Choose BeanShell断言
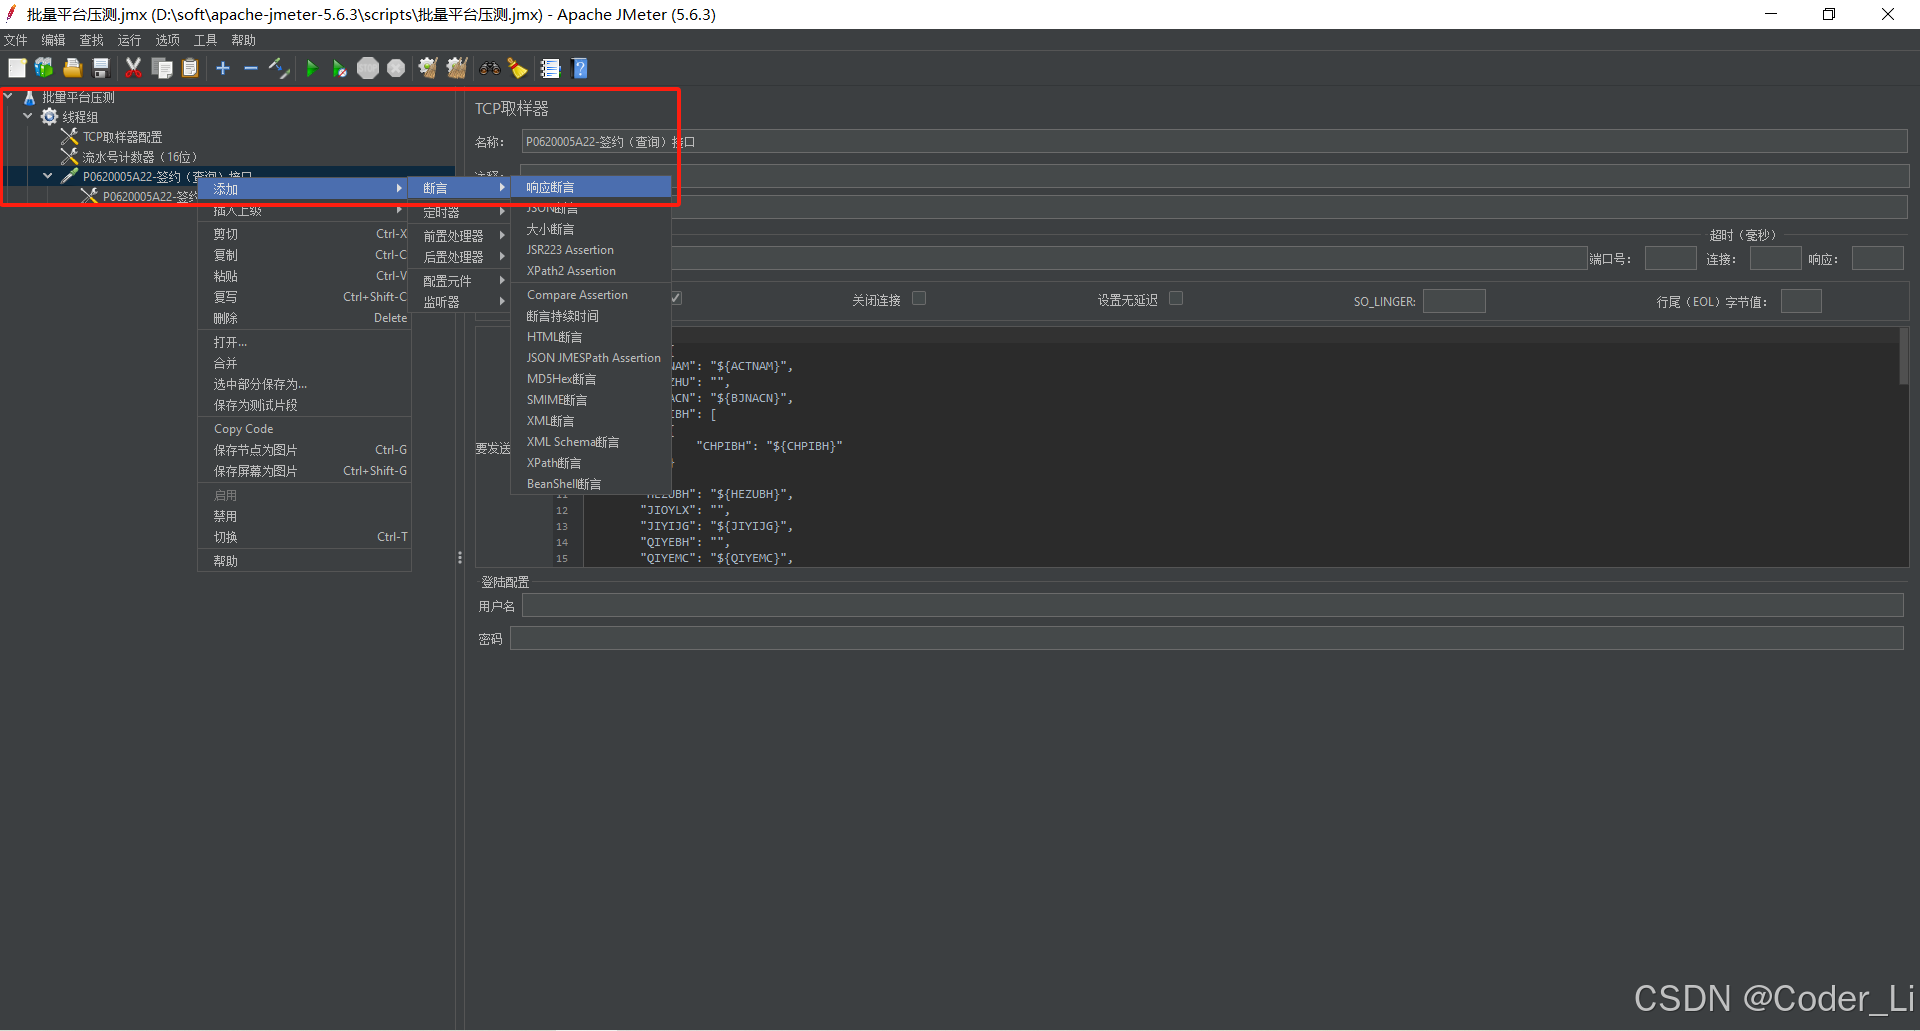Image resolution: width=1920 pixels, height=1031 pixels. [591, 484]
